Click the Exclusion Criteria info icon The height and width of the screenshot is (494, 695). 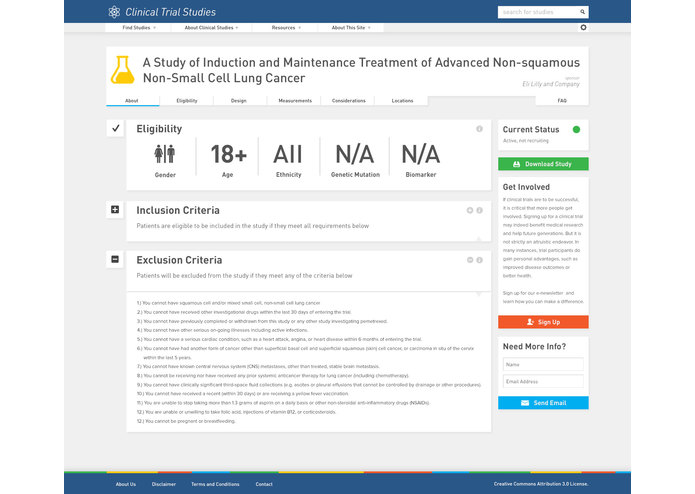pyautogui.click(x=480, y=260)
